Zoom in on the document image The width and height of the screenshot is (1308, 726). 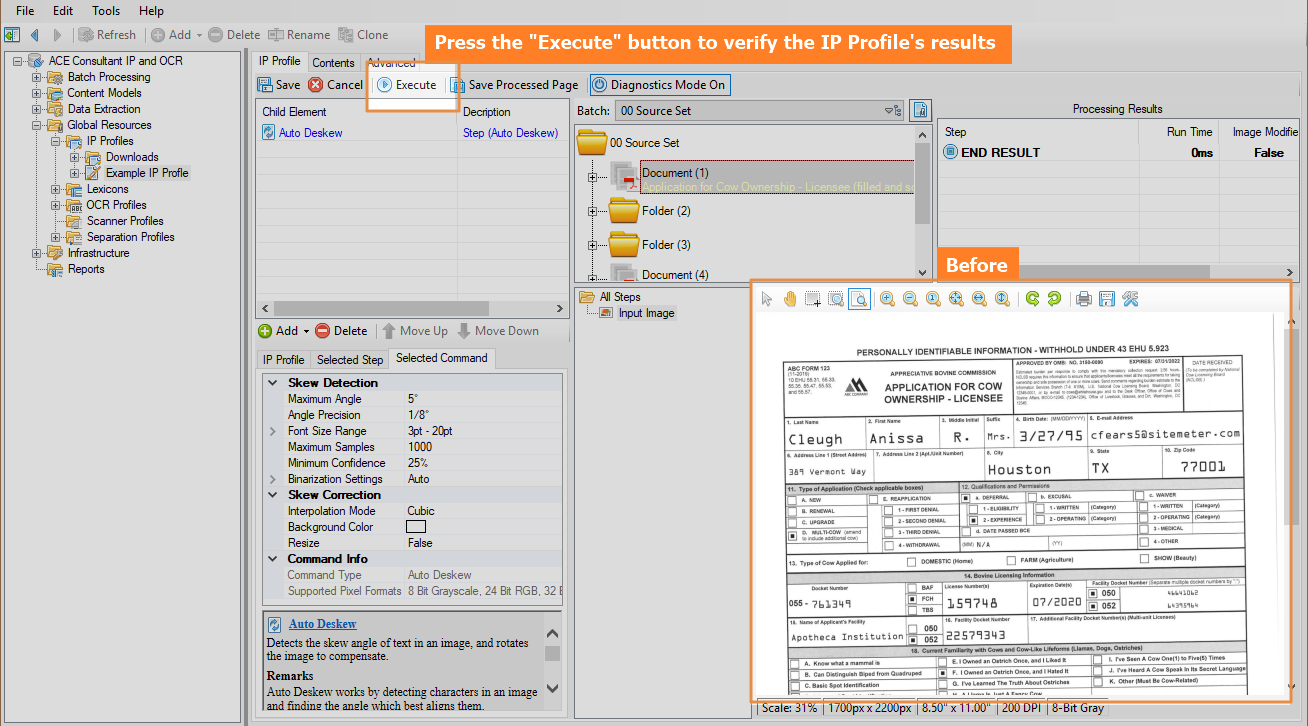887,298
